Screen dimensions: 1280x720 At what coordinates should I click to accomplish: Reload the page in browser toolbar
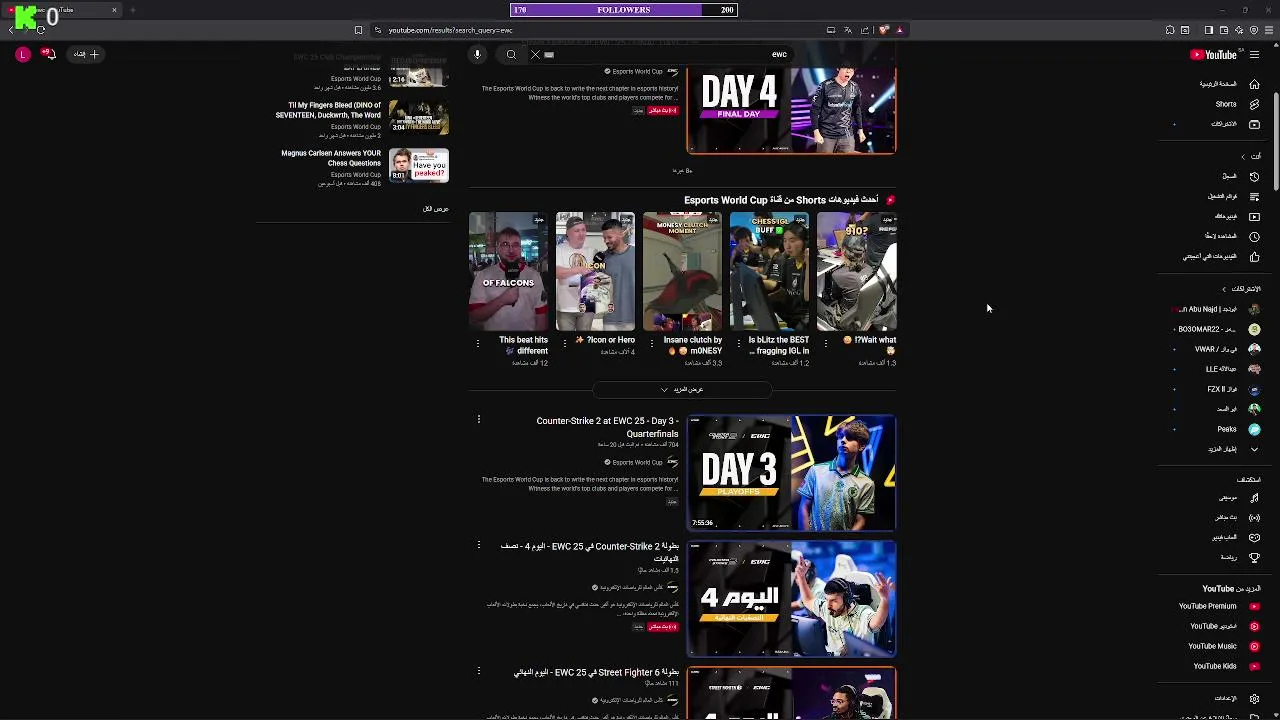40,30
